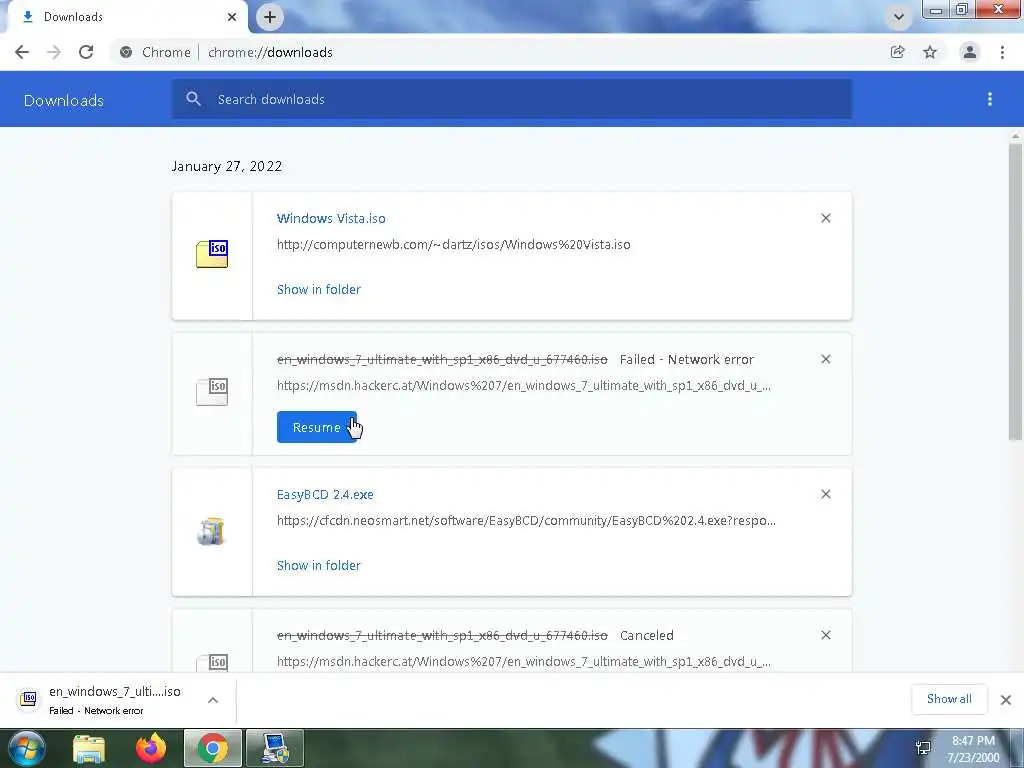
Task: Click the Canceled status text
Action: (x=647, y=635)
